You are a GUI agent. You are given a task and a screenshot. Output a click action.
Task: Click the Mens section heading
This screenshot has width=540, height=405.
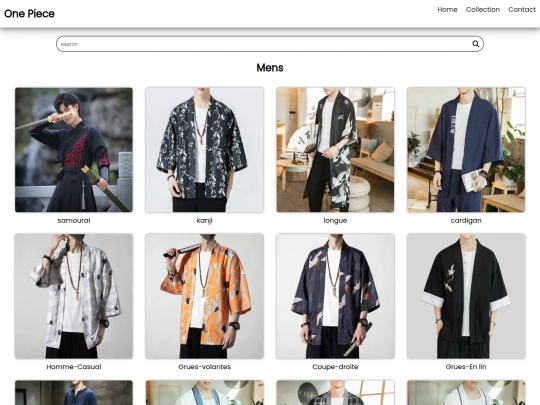[x=270, y=68]
